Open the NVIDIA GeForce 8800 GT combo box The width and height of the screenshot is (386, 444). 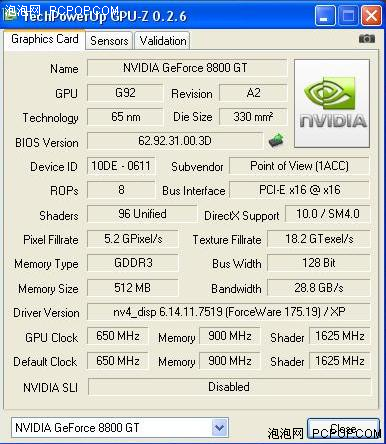(x=120, y=427)
